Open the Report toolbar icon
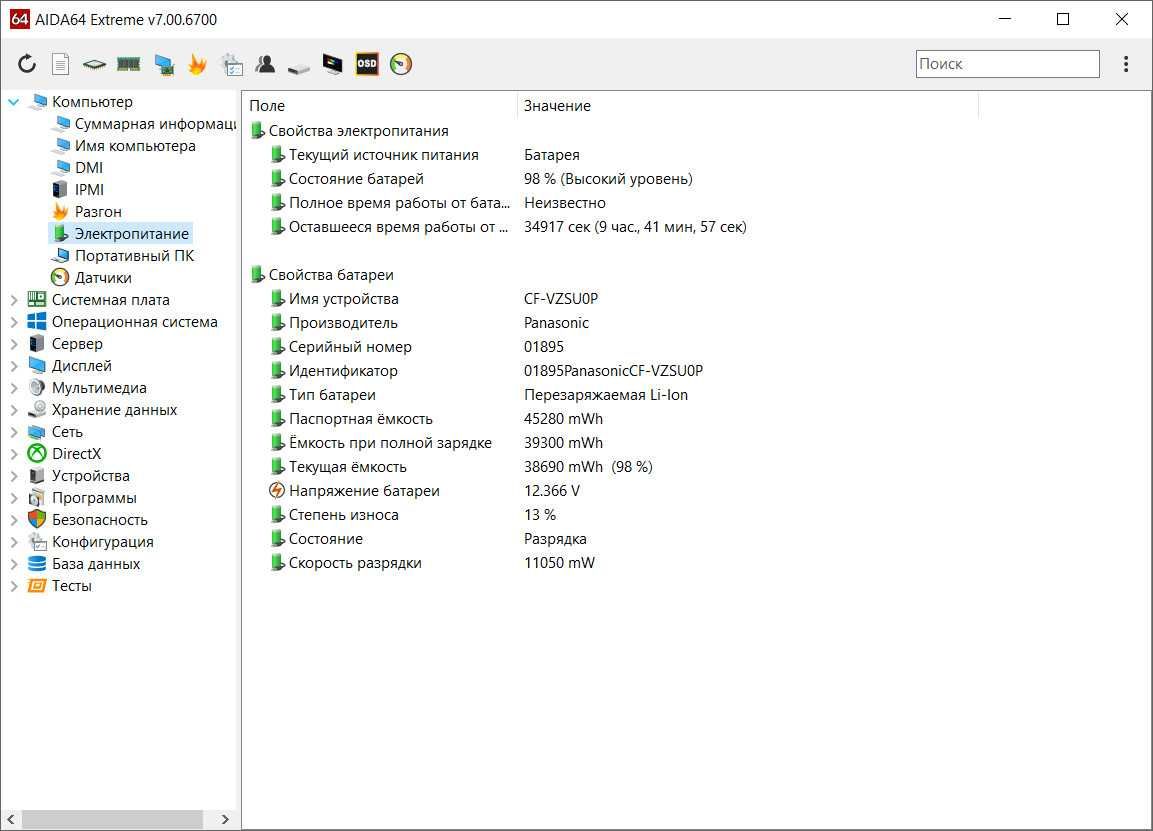The image size is (1153, 831). click(60, 64)
